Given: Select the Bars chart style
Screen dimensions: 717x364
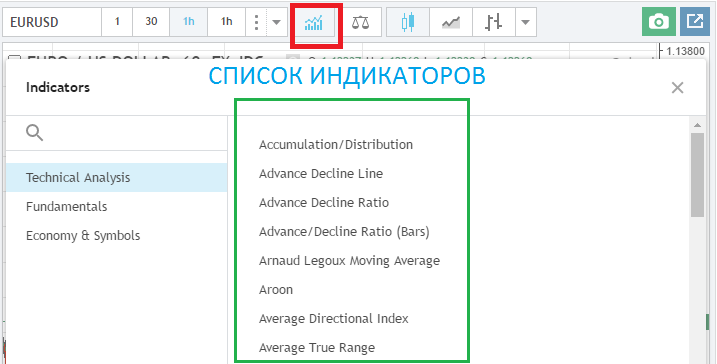Looking at the screenshot, I should coord(493,22).
